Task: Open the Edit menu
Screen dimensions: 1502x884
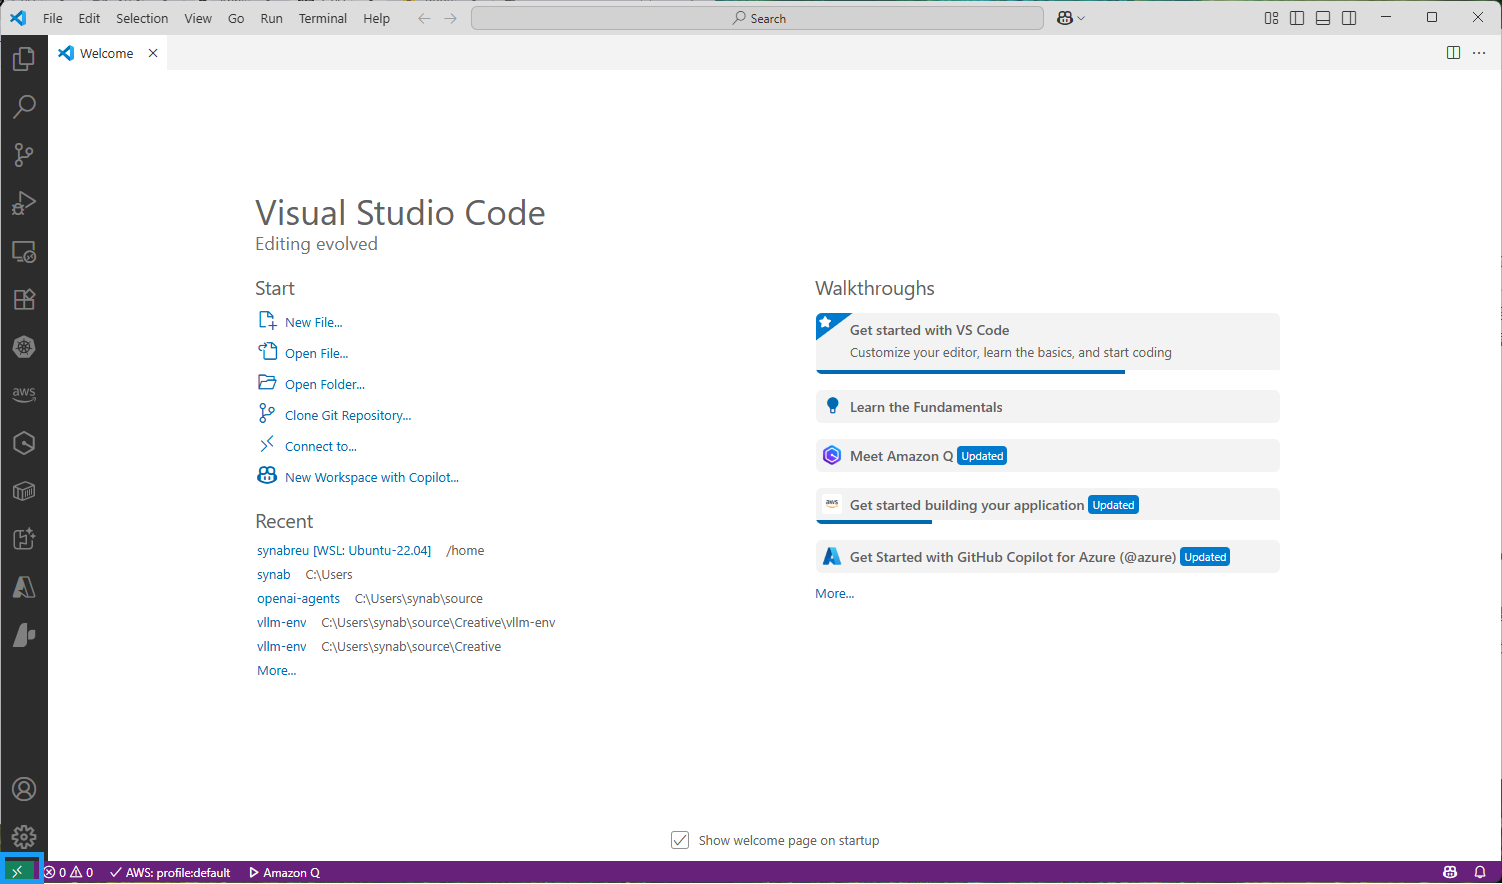Action: tap(89, 18)
